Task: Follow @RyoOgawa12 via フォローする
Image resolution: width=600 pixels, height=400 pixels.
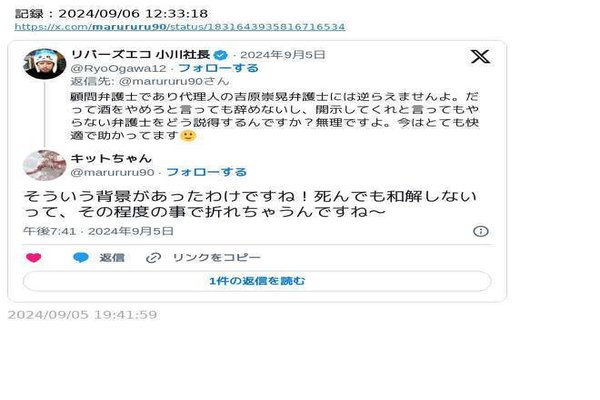Action: pyautogui.click(x=218, y=68)
